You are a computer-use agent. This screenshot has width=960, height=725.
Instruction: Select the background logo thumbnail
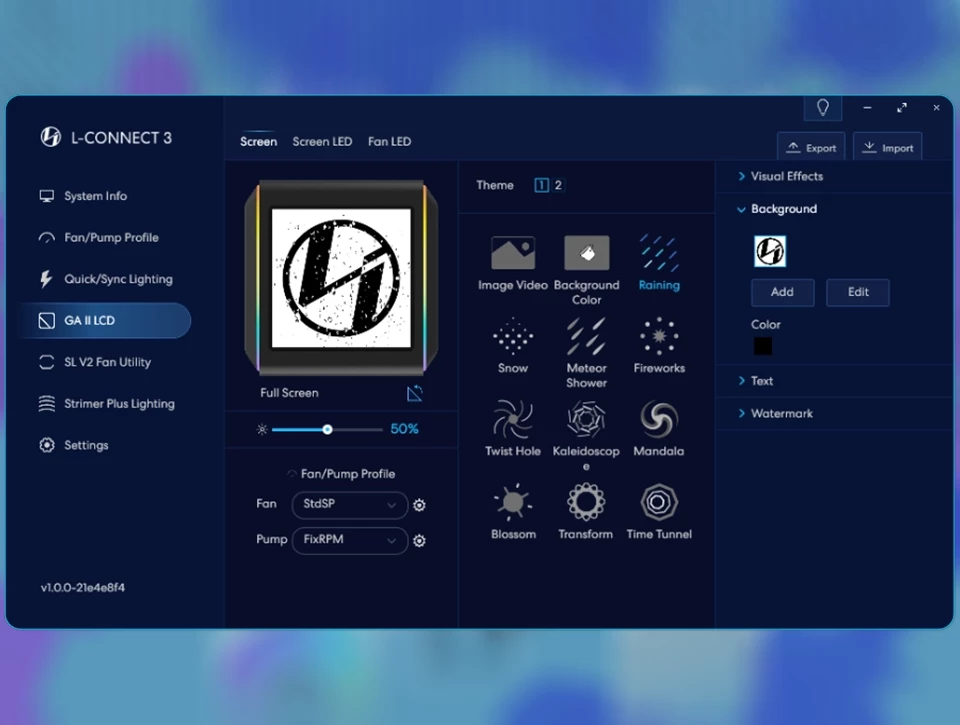[770, 251]
